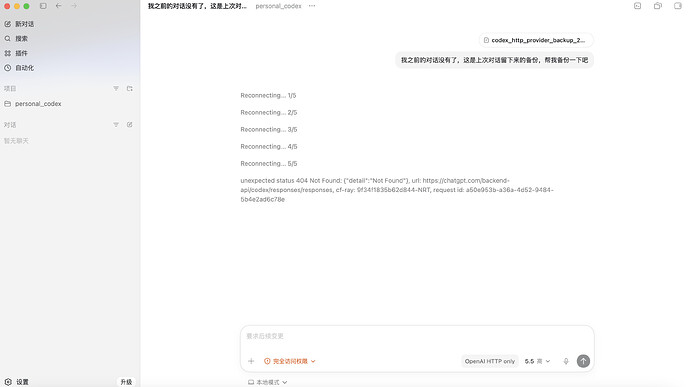Open the 5.5 model selector dropdown
The image size is (690, 387).
click(537, 361)
